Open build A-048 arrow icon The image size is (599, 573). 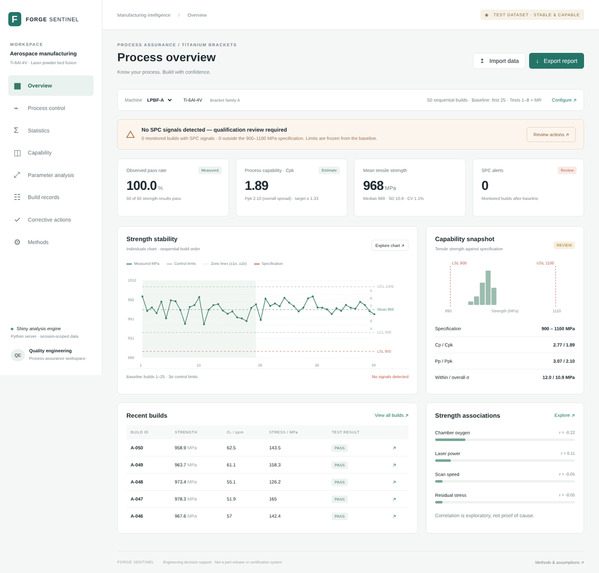[394, 482]
